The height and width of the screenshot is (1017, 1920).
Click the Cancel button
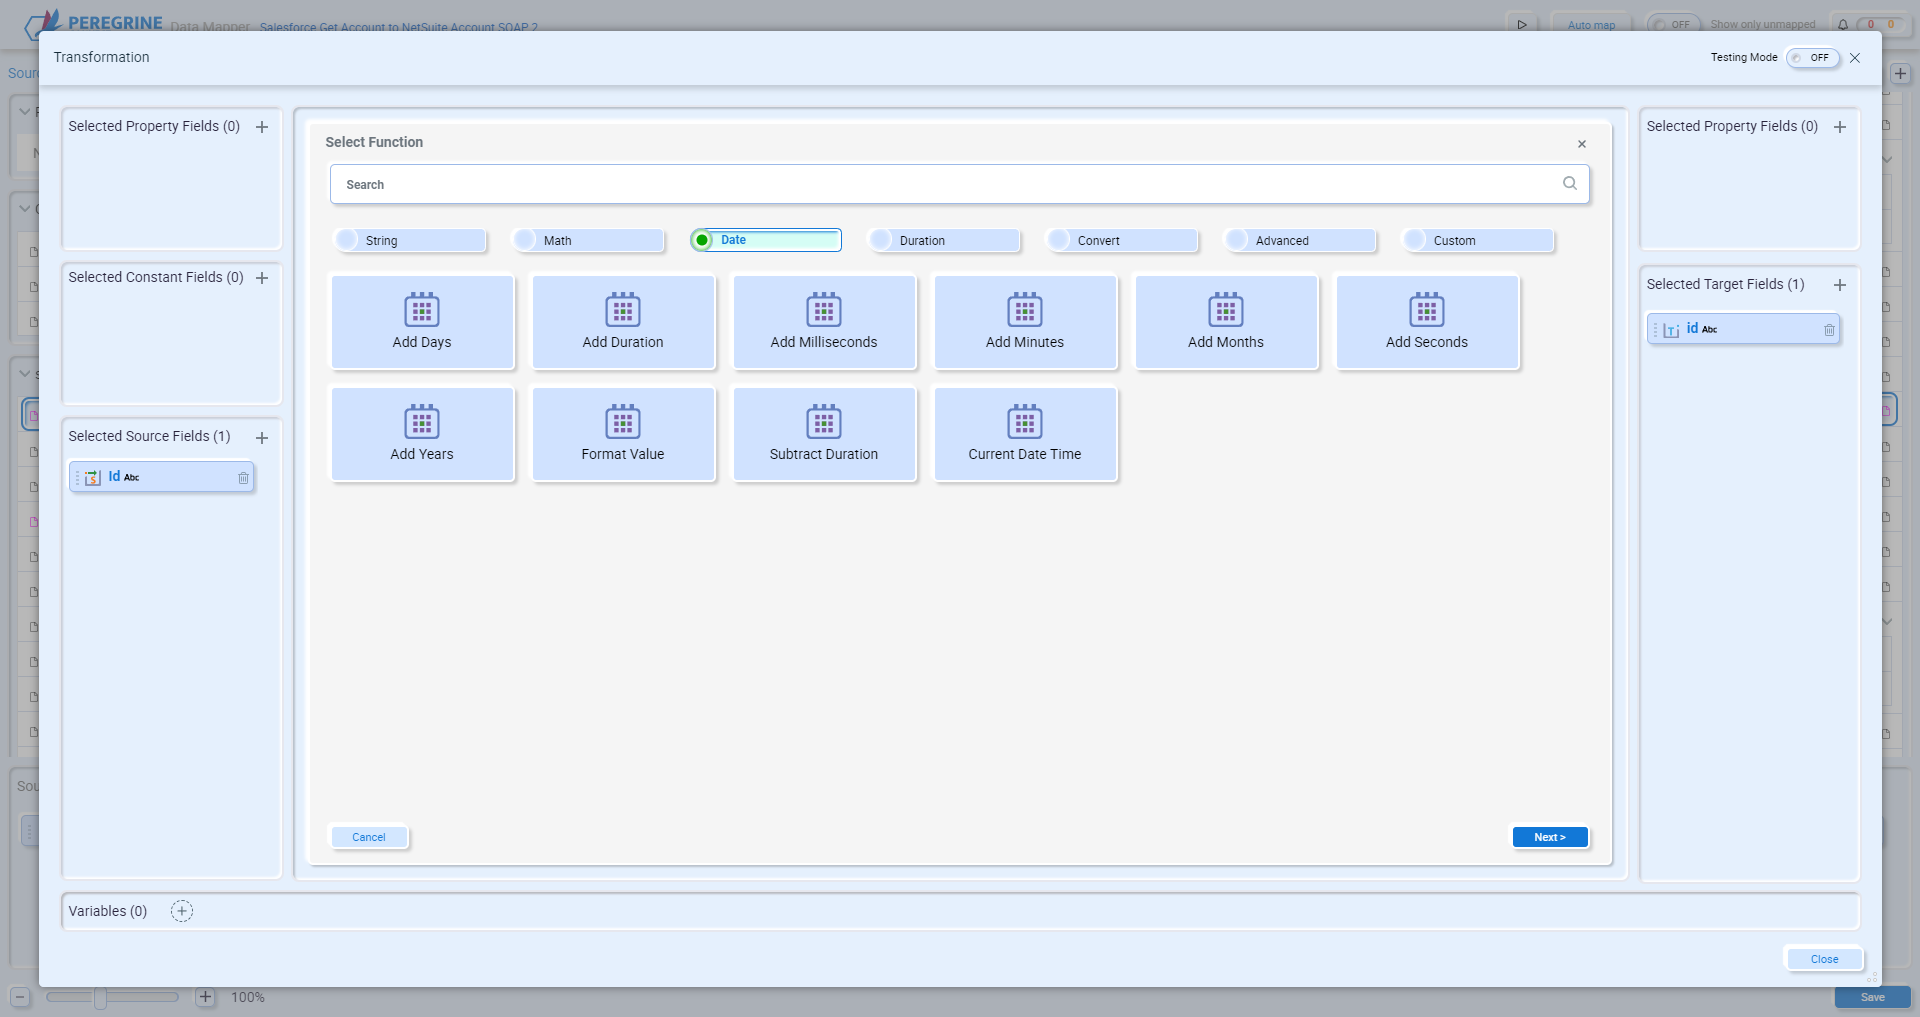(x=369, y=837)
